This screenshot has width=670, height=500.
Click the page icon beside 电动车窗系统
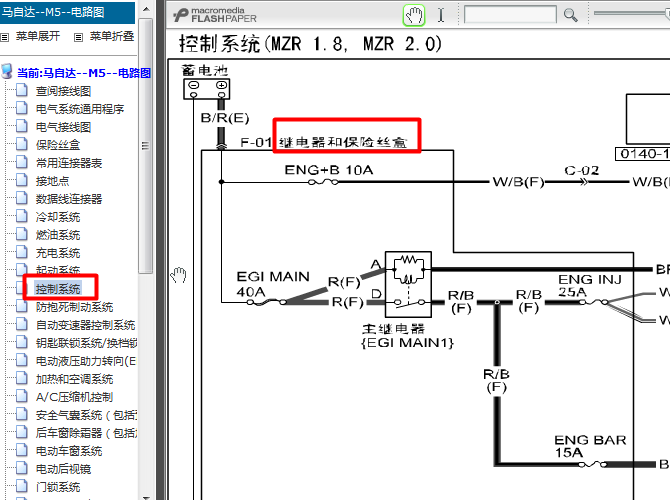(22, 450)
